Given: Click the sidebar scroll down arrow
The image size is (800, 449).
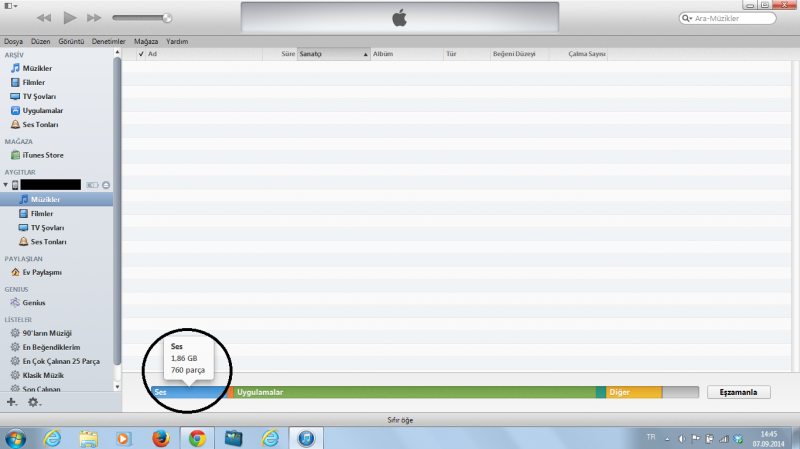Looking at the screenshot, I should [117, 387].
